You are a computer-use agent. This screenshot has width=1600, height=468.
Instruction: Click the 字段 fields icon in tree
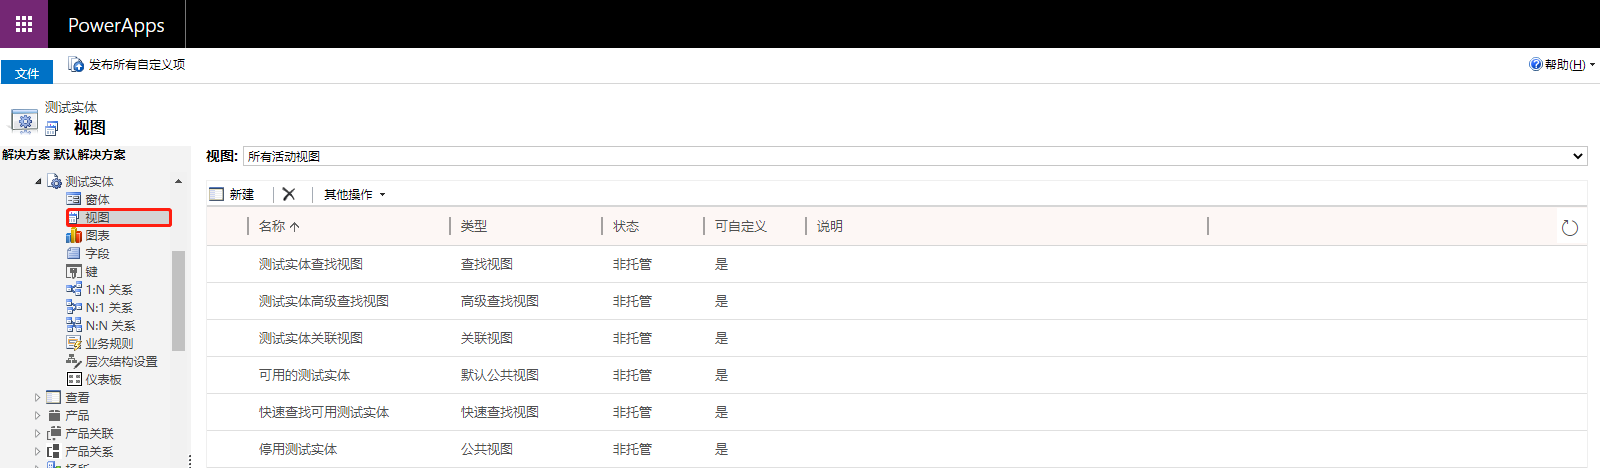(74, 253)
